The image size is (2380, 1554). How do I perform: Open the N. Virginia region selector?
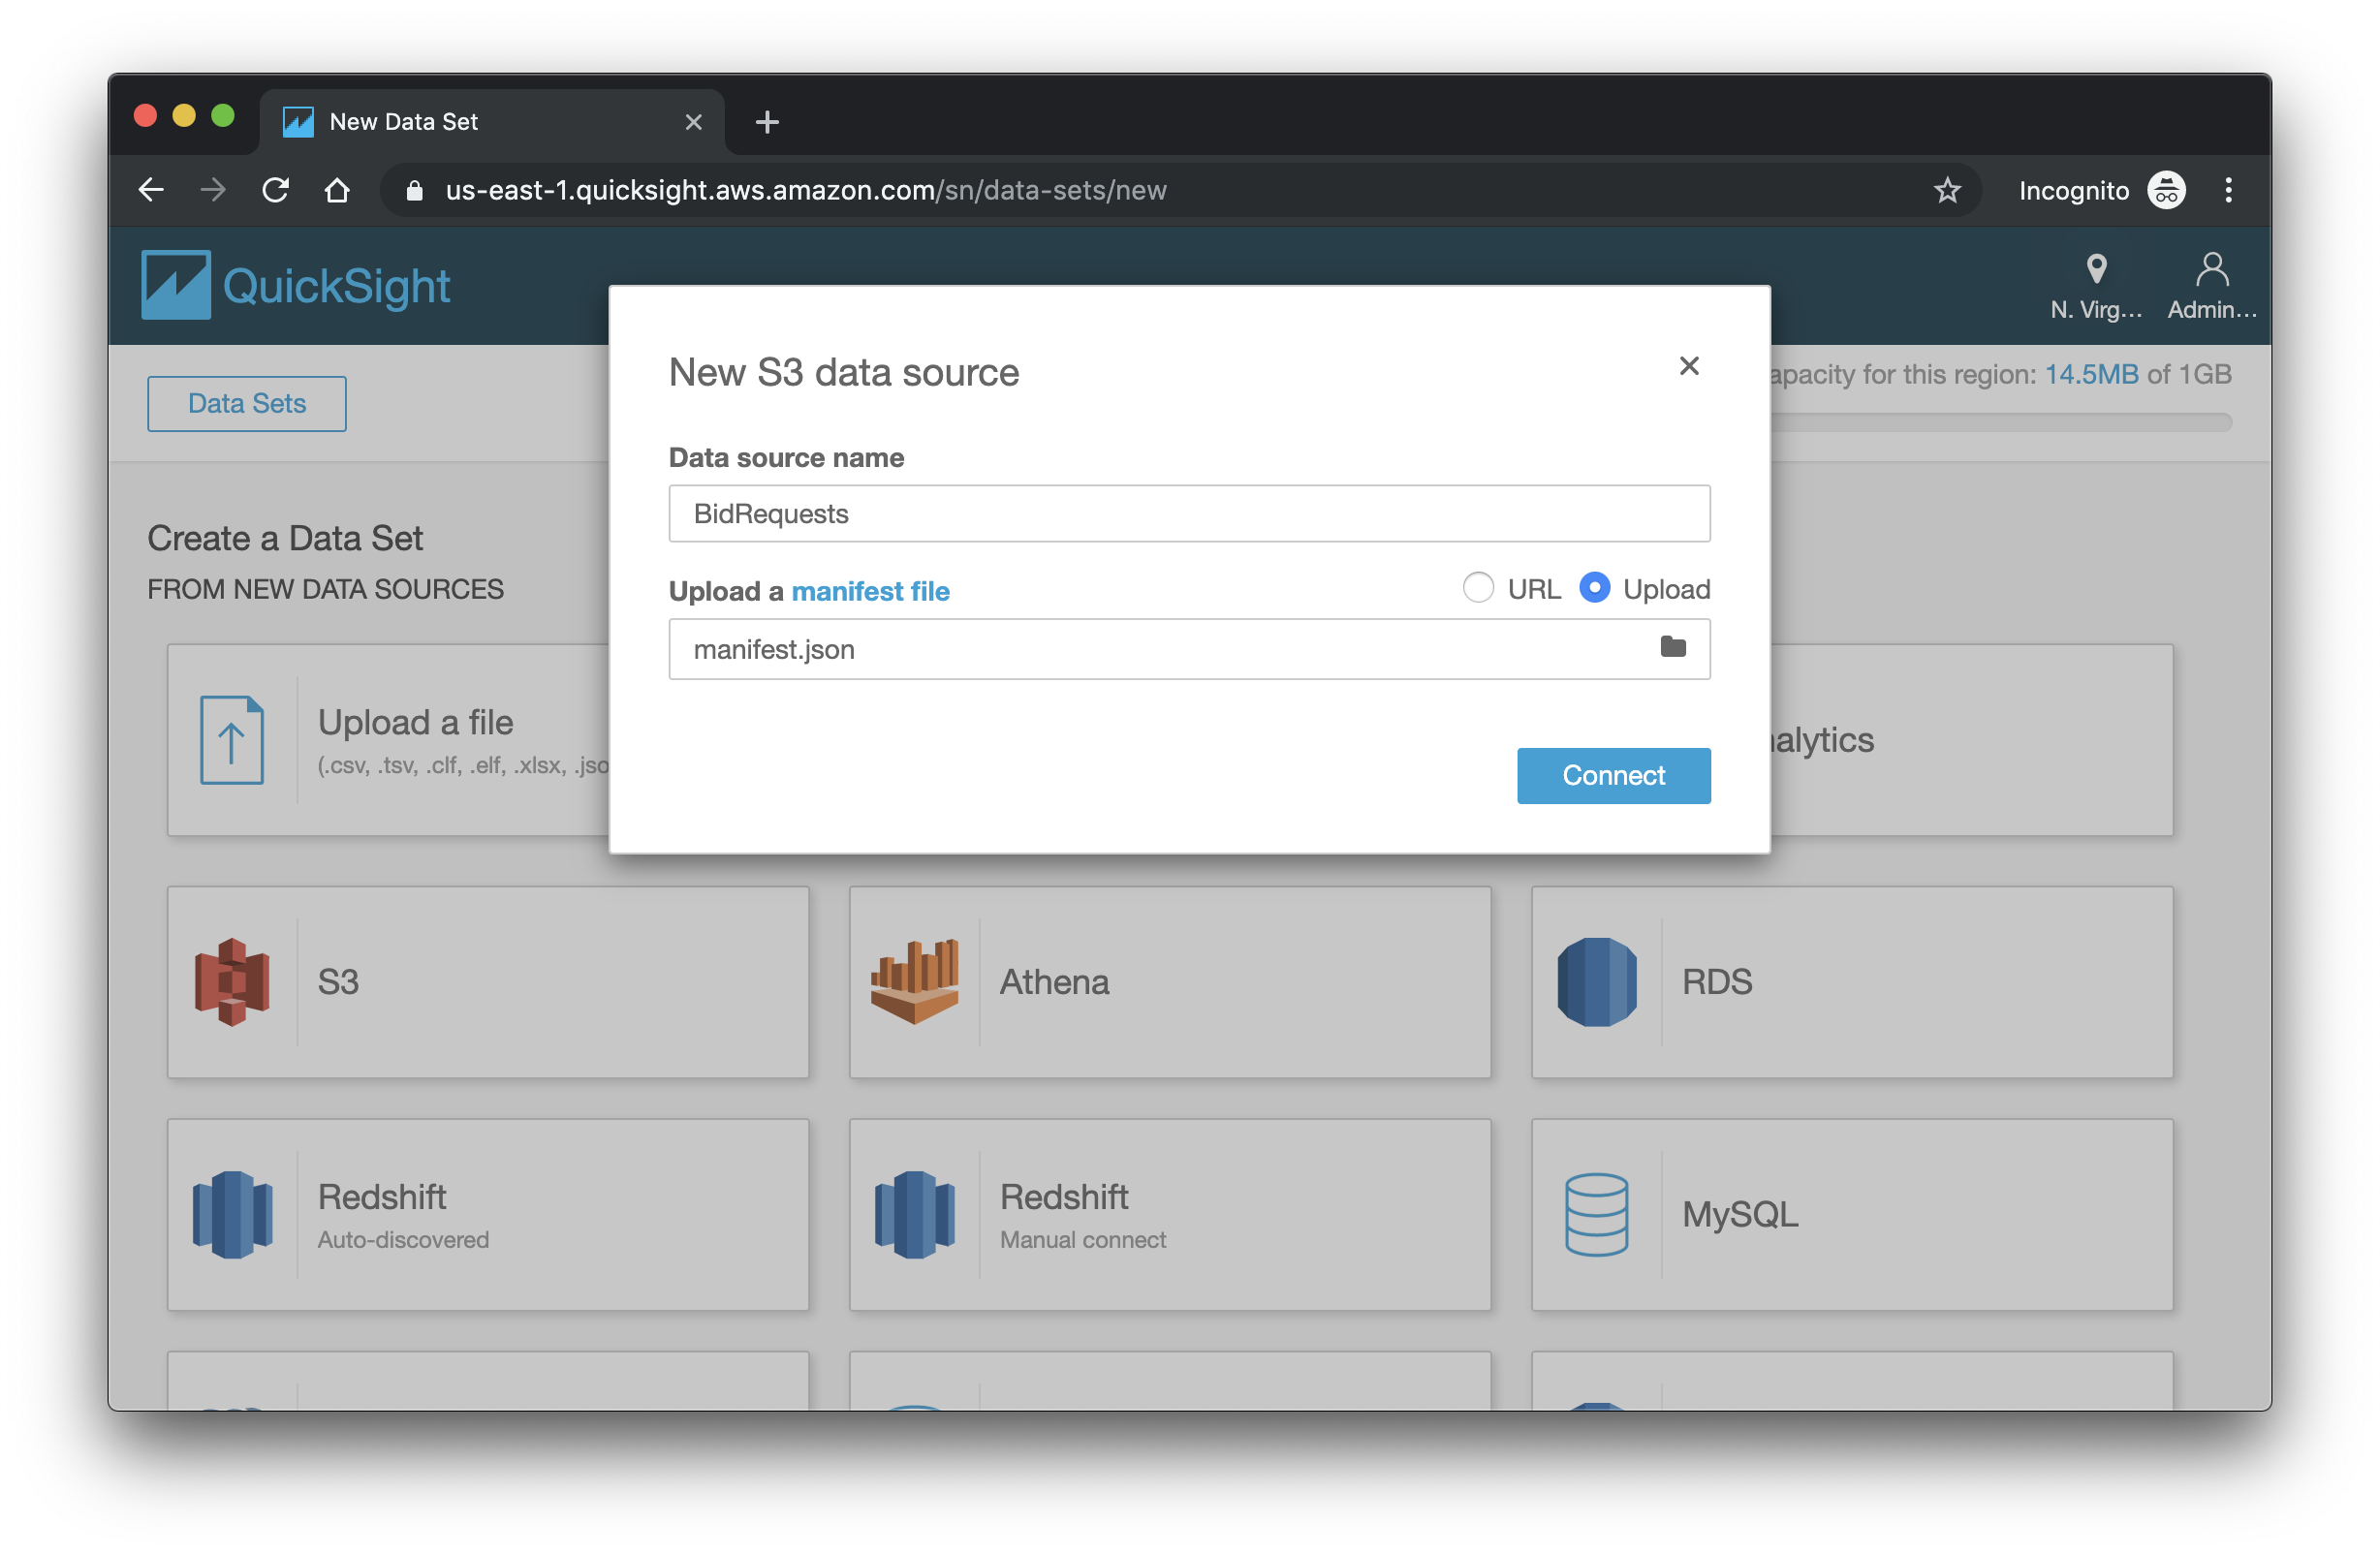(x=2096, y=285)
